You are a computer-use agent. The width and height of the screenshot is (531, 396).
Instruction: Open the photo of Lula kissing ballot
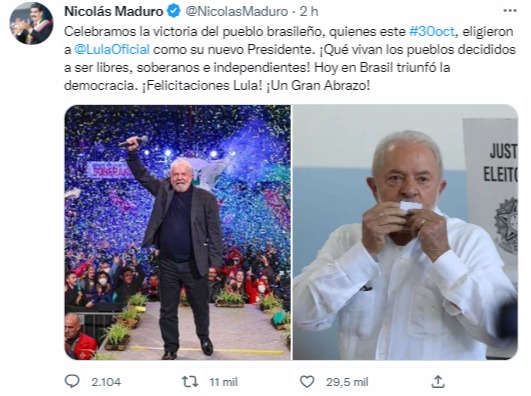click(405, 232)
